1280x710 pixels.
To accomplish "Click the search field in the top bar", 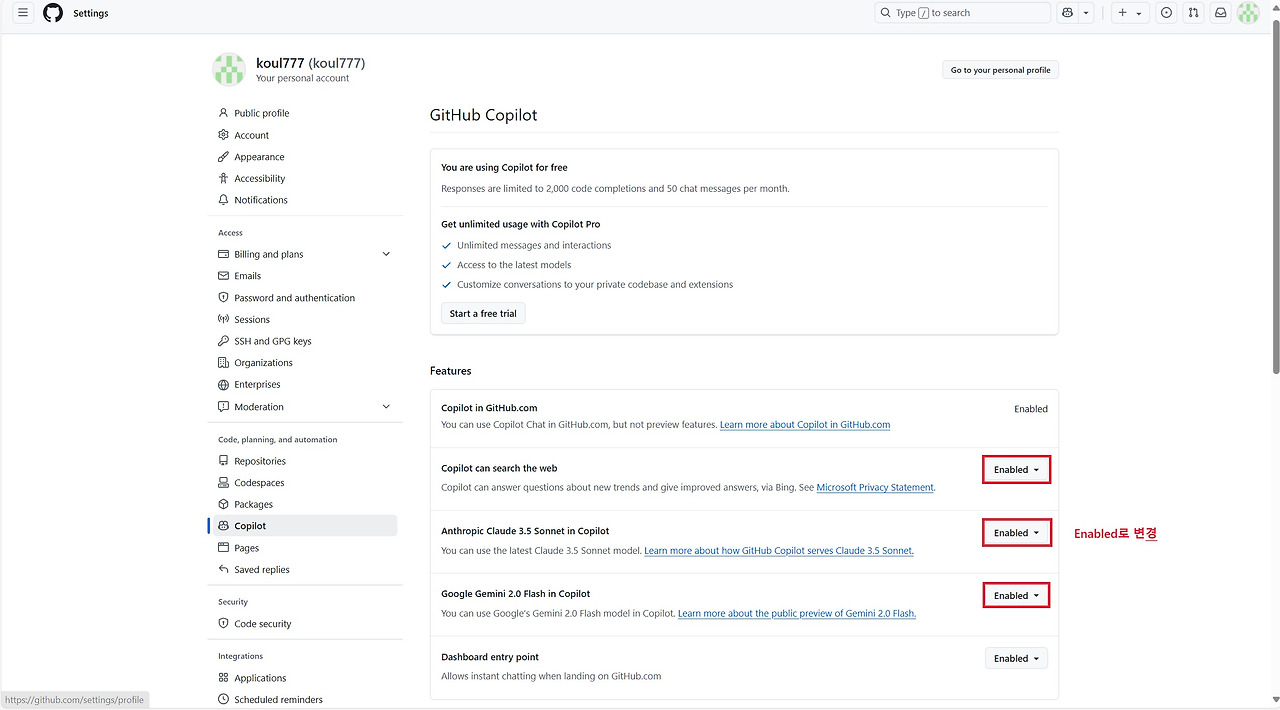I will [960, 12].
